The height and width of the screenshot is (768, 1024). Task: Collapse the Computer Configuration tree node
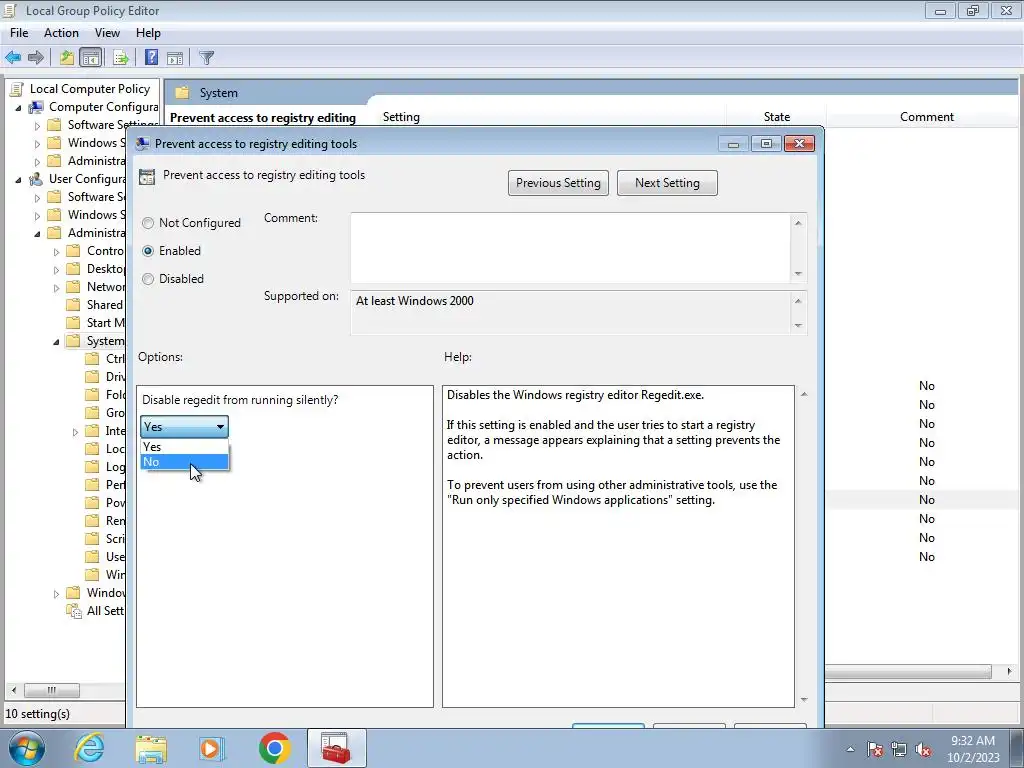[x=18, y=107]
